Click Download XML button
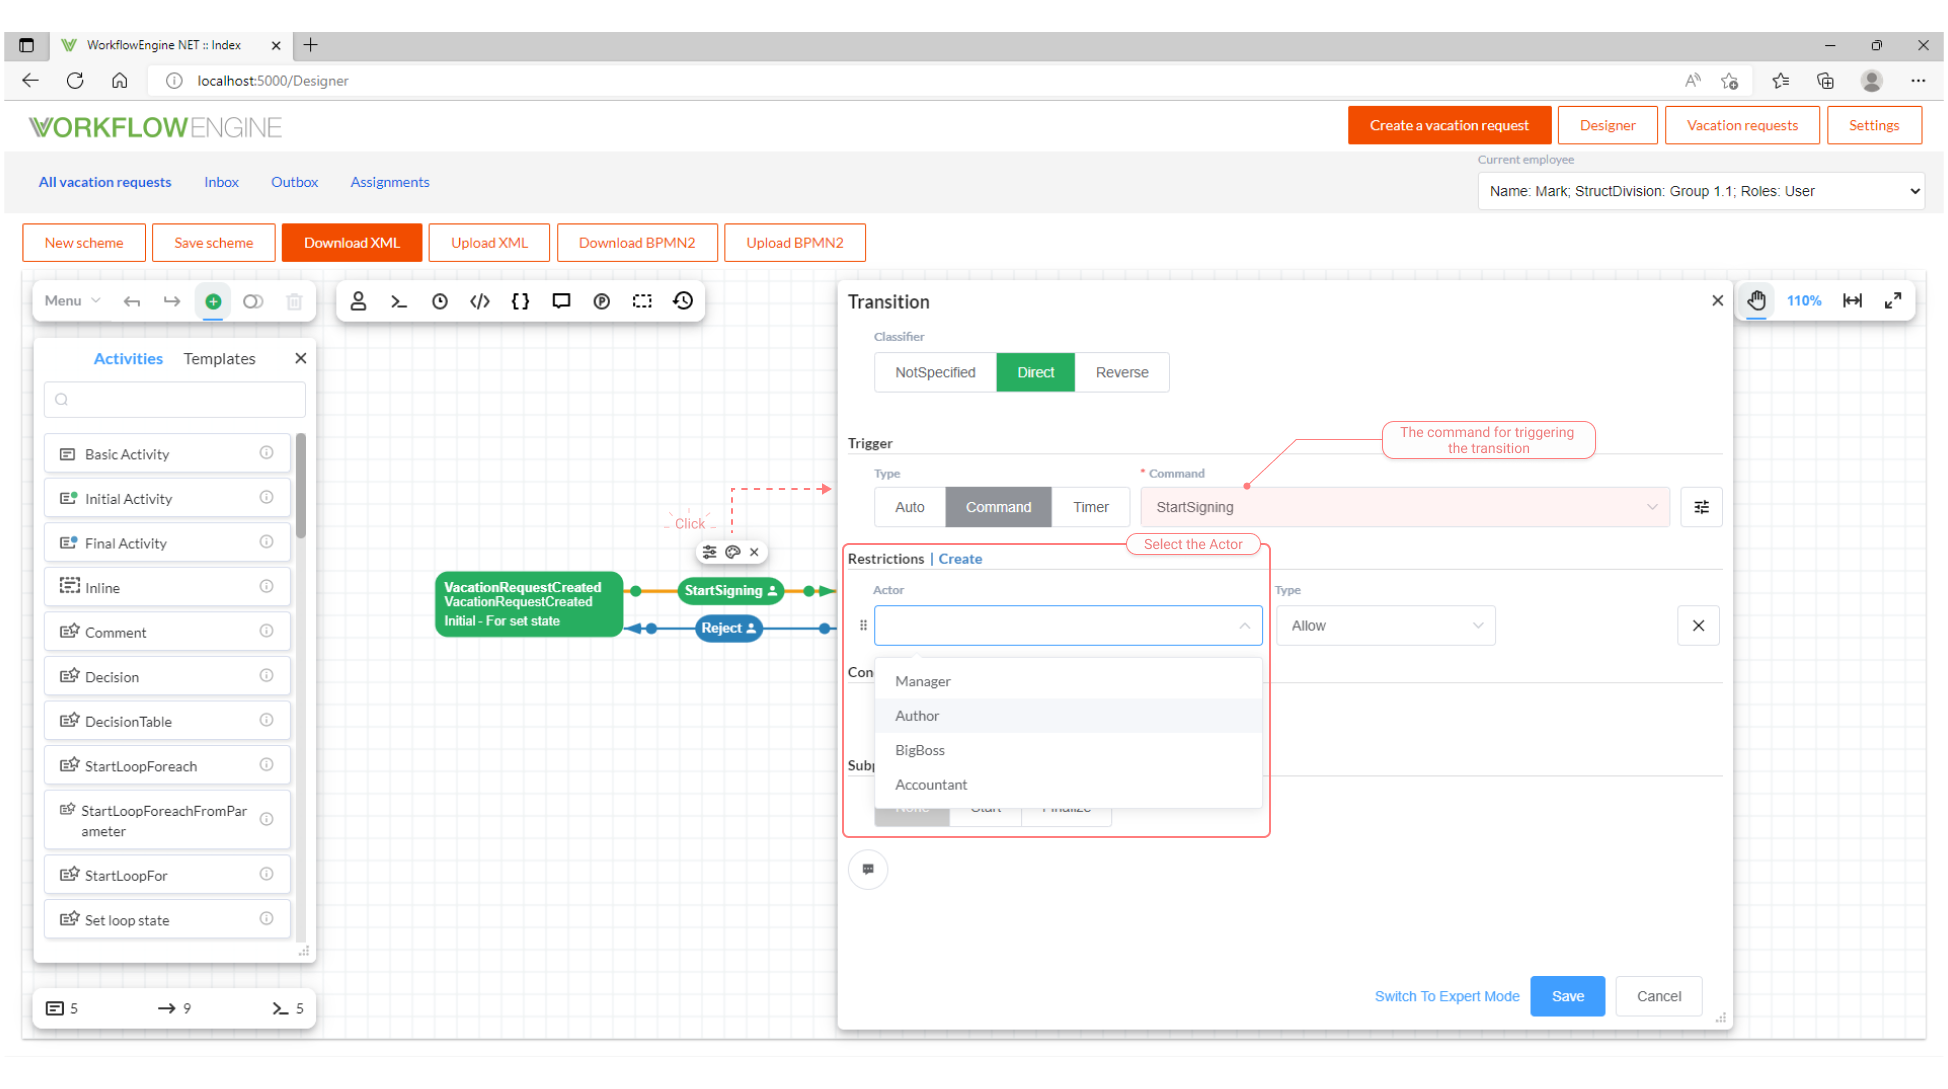1948x1089 pixels. click(x=352, y=243)
